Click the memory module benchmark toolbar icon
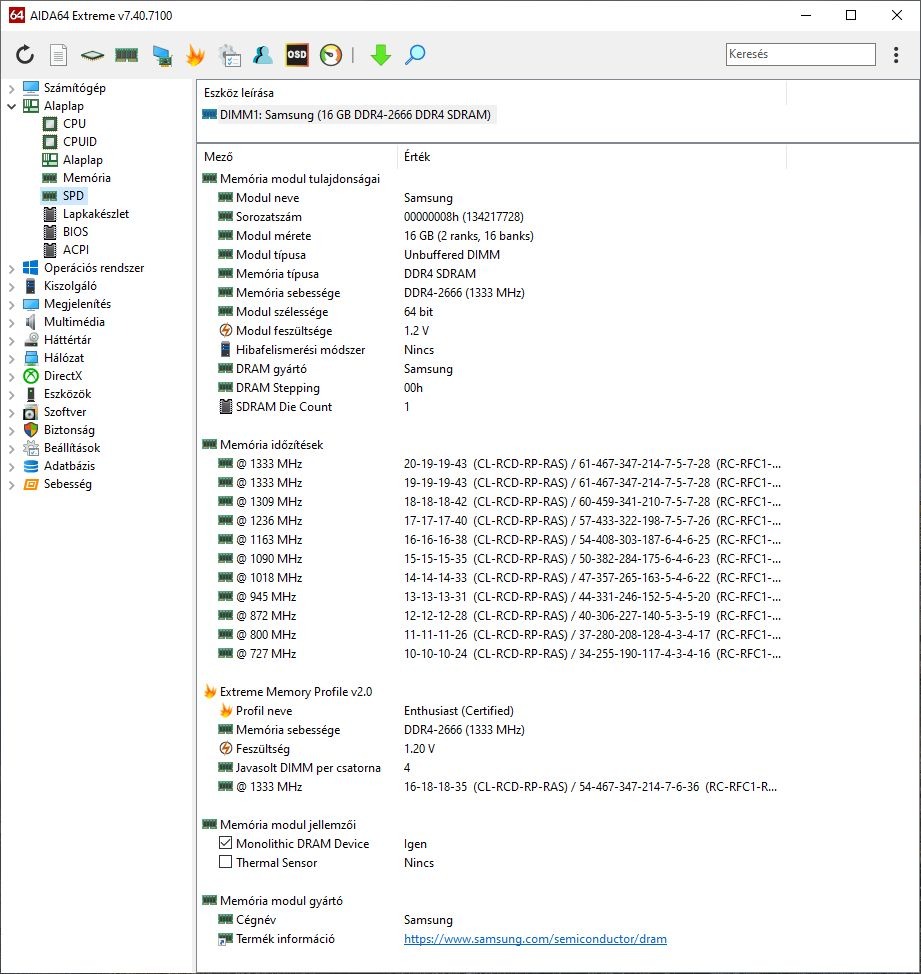Image resolution: width=921 pixels, height=974 pixels. [127, 55]
